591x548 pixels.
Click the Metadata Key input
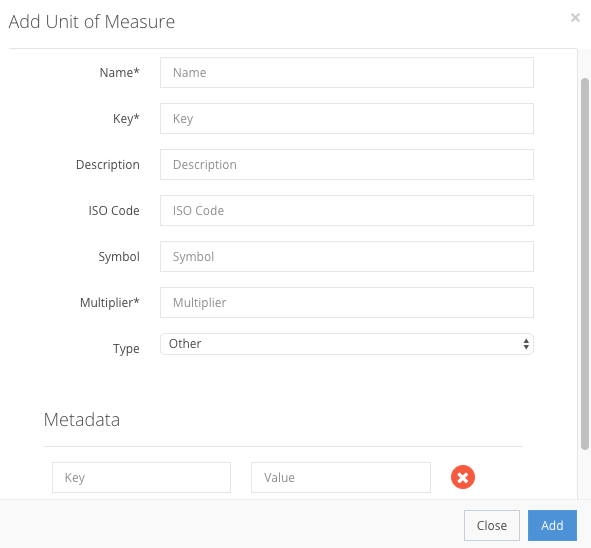coord(141,477)
